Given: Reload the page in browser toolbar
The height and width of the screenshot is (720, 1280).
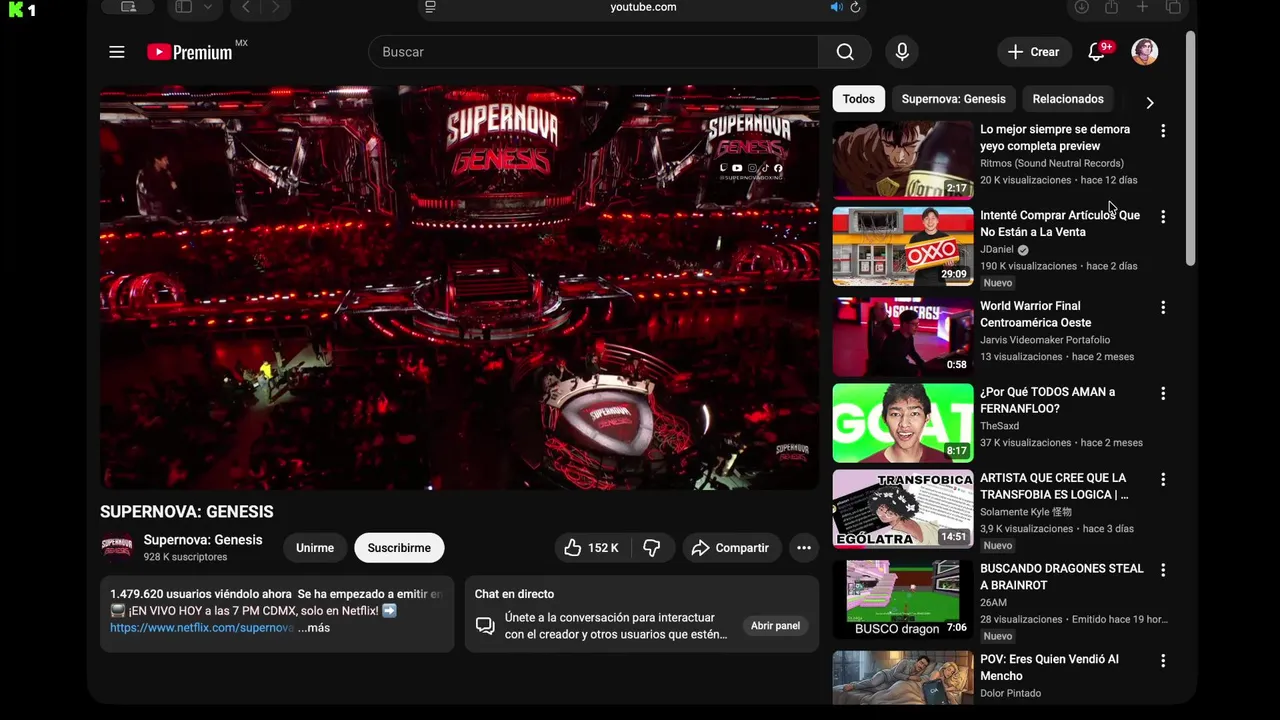Looking at the screenshot, I should 855,7.
